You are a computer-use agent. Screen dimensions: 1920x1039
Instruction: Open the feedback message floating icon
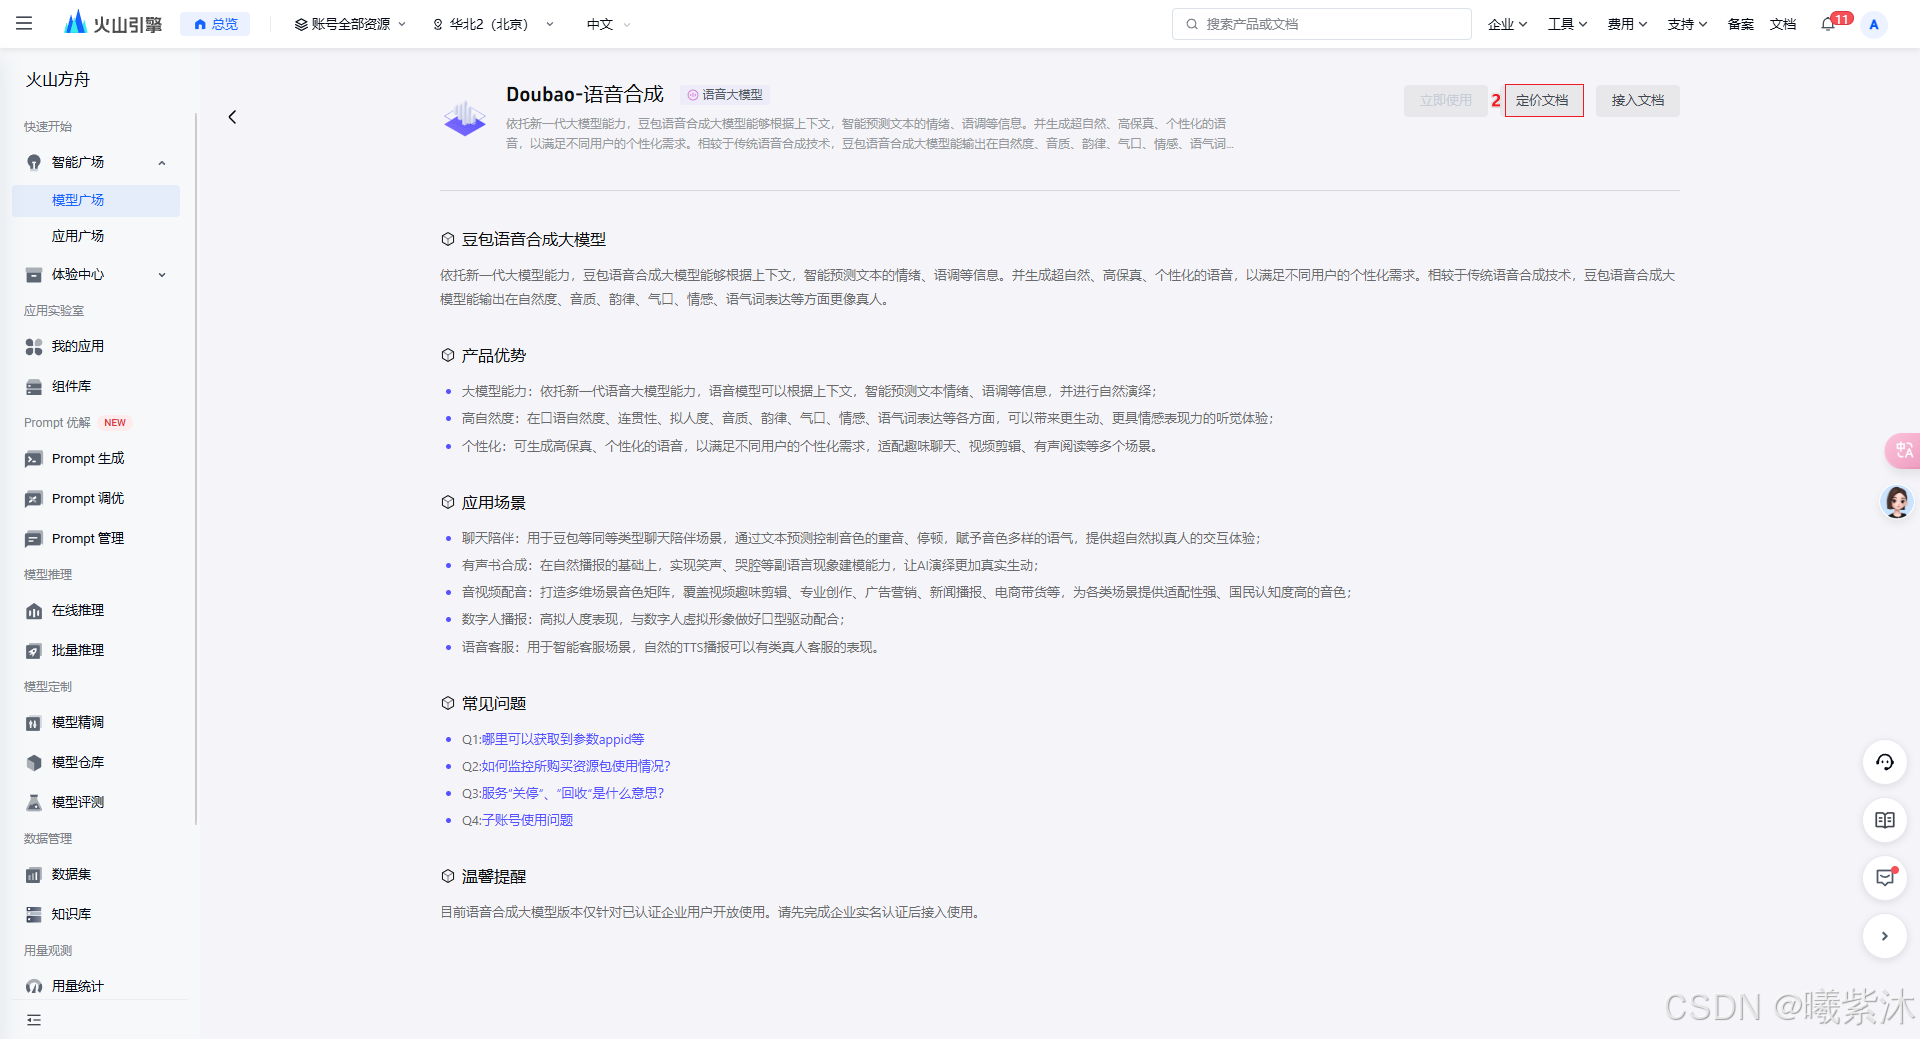1885,878
